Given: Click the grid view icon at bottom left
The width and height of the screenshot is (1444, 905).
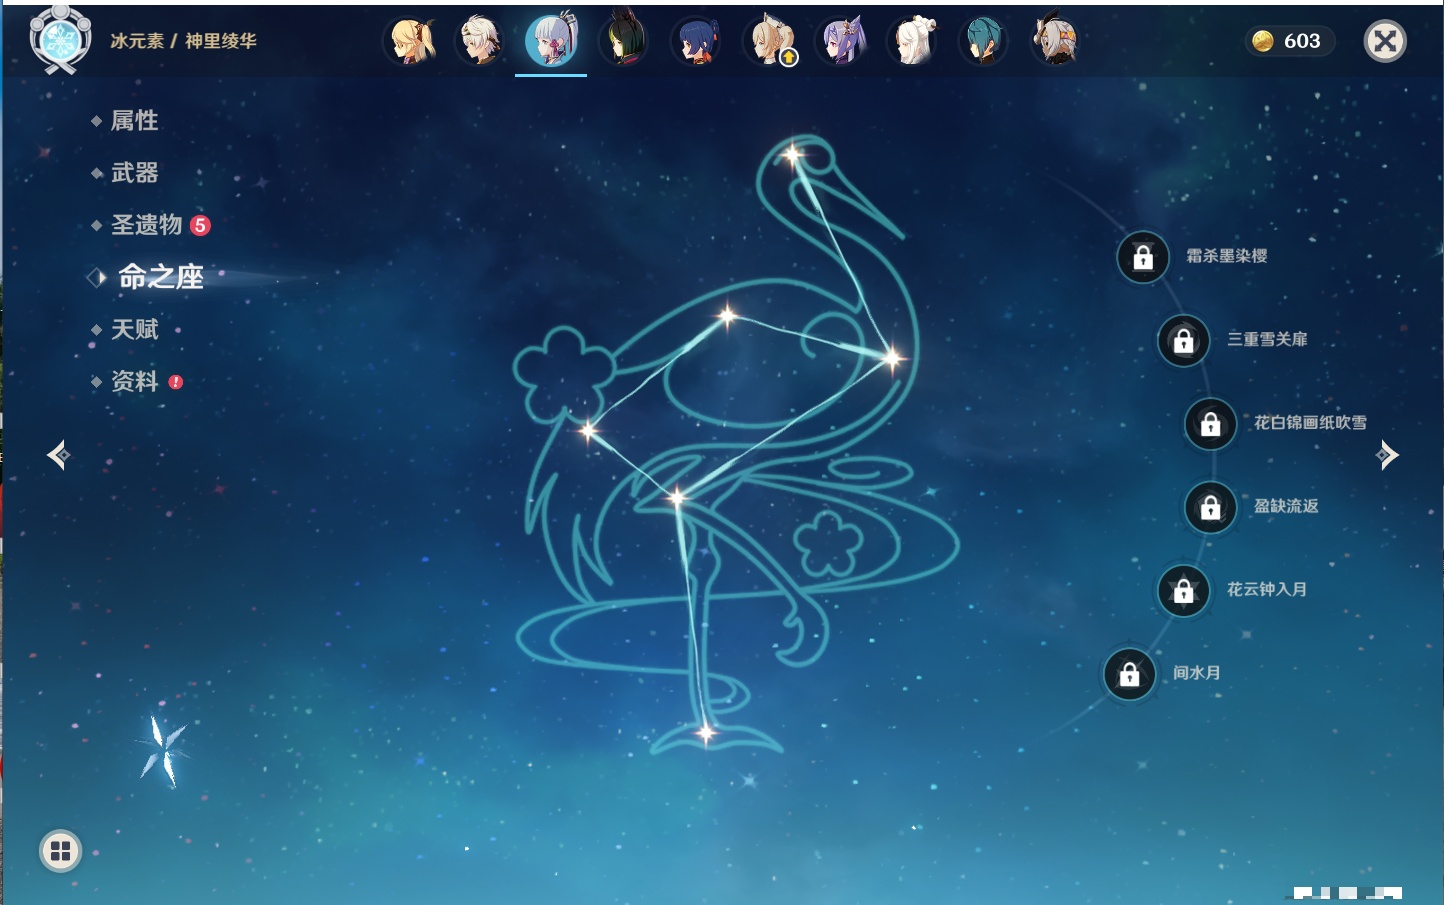Looking at the screenshot, I should coord(60,851).
